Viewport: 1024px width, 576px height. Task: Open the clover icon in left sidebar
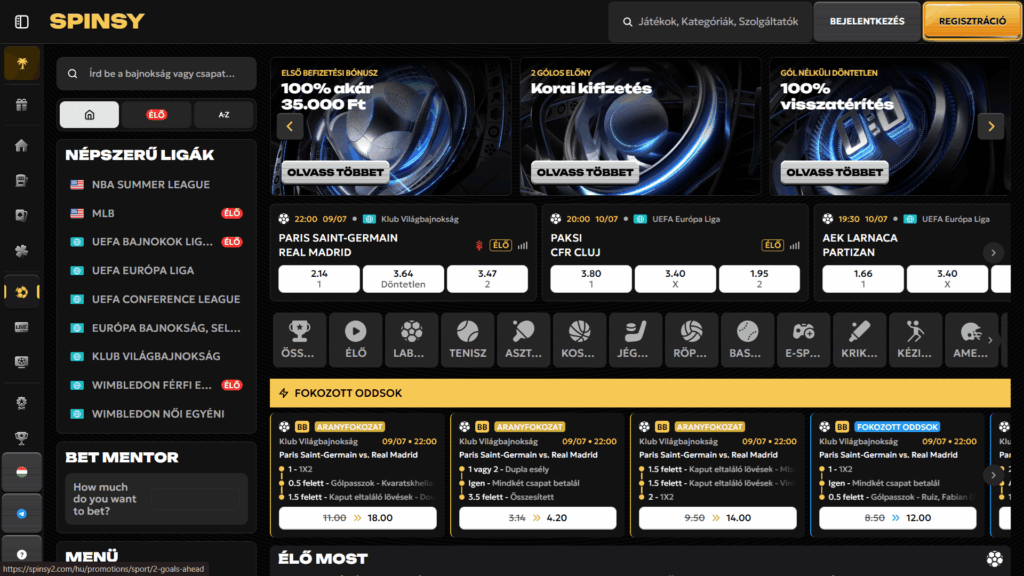coord(22,251)
